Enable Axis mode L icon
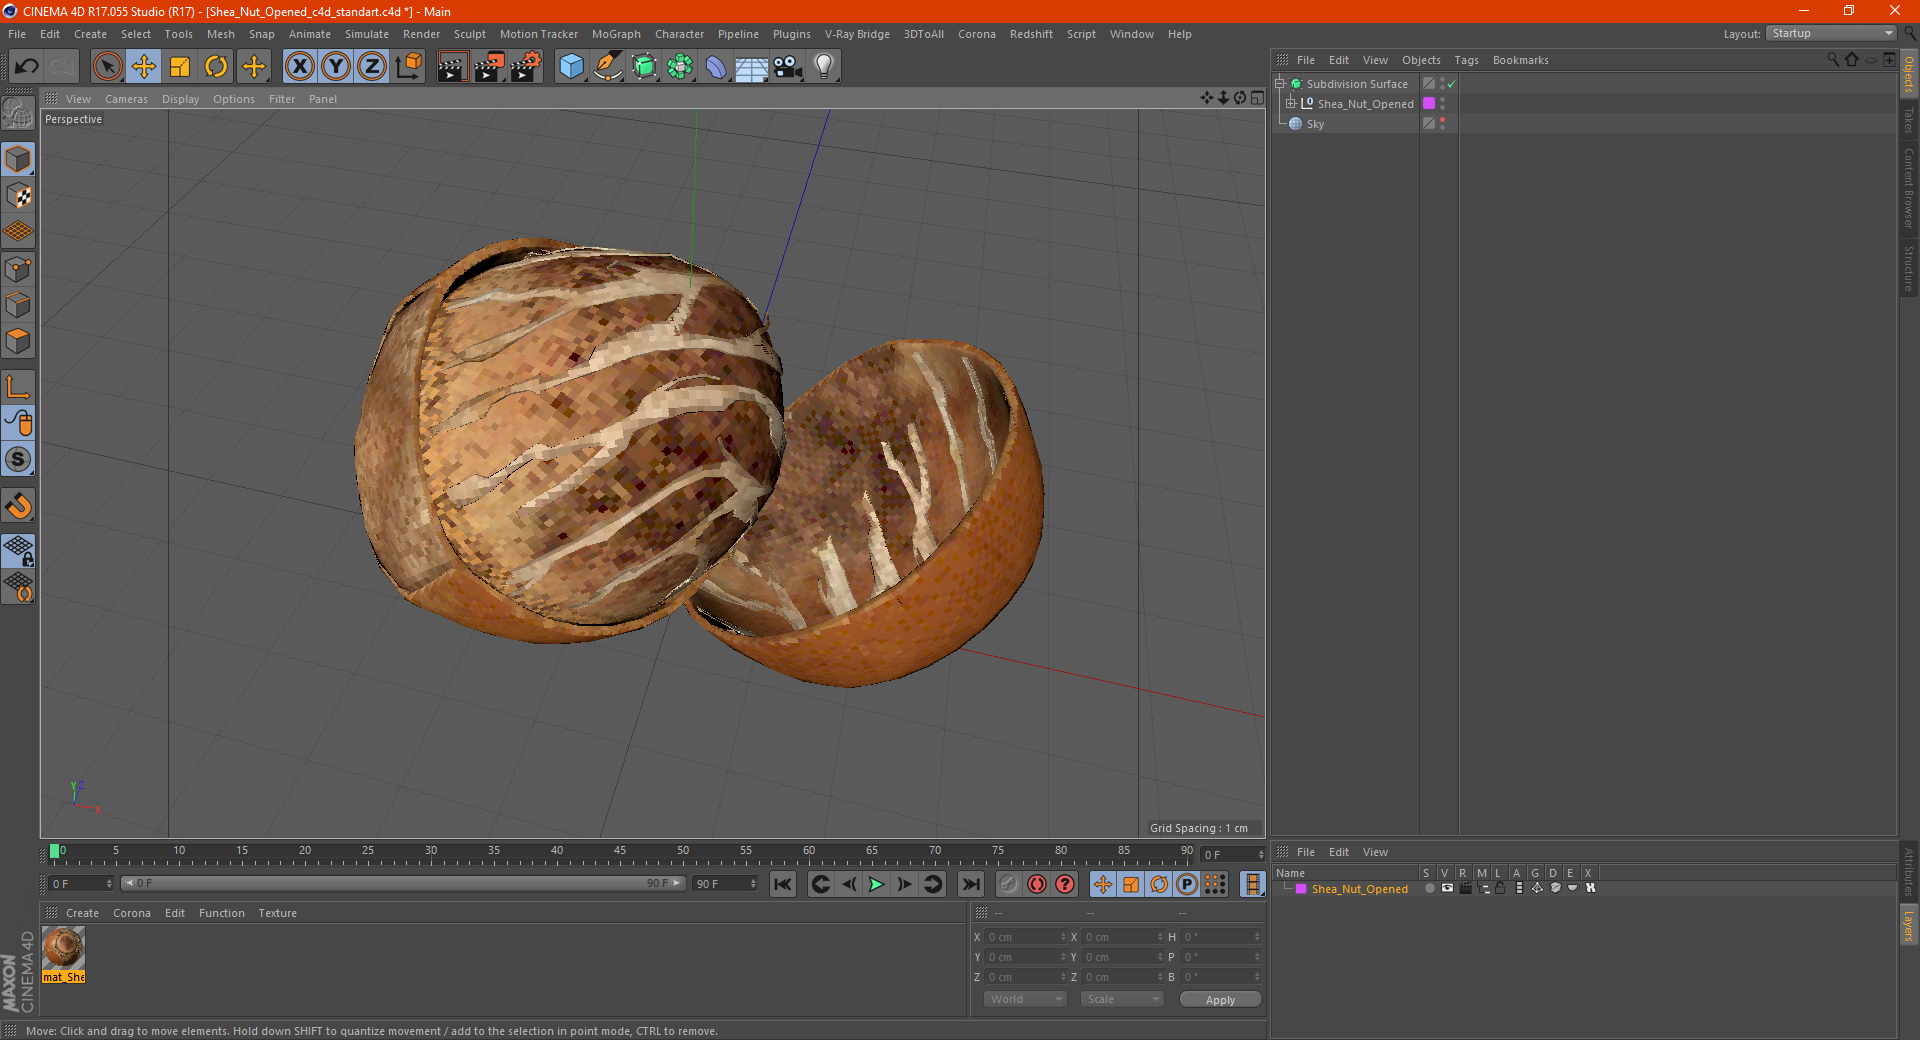The height and width of the screenshot is (1040, 1920). (18, 387)
